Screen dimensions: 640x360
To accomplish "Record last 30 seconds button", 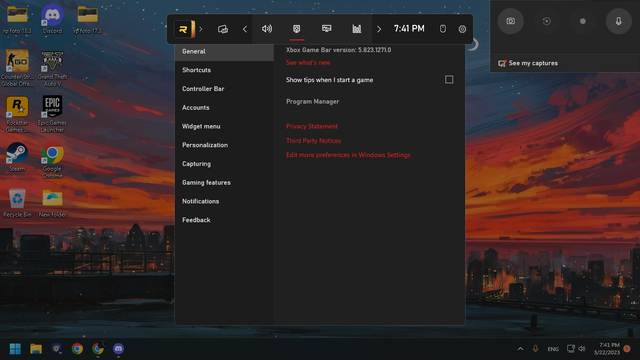I will point(547,21).
